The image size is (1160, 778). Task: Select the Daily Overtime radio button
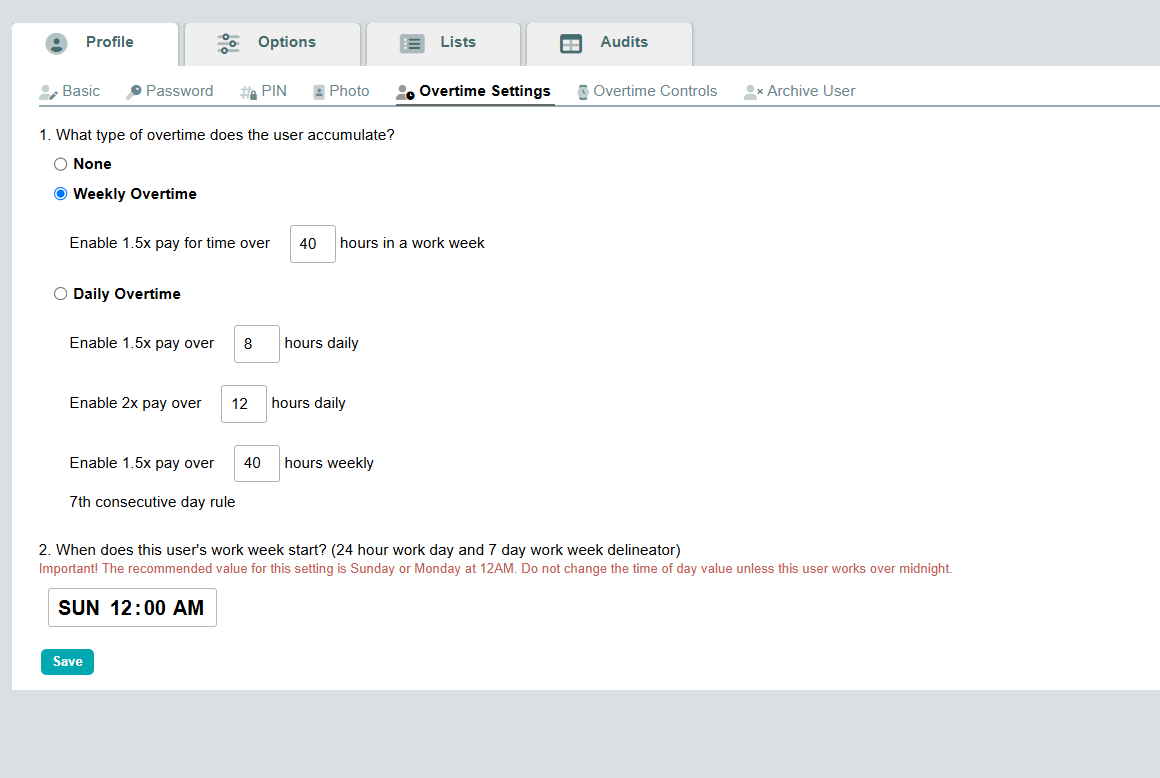pyautogui.click(x=61, y=294)
